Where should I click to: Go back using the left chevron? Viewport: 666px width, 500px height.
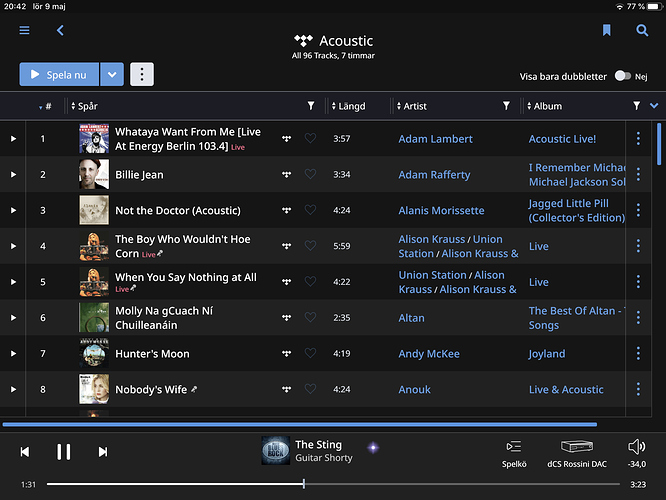coord(60,30)
